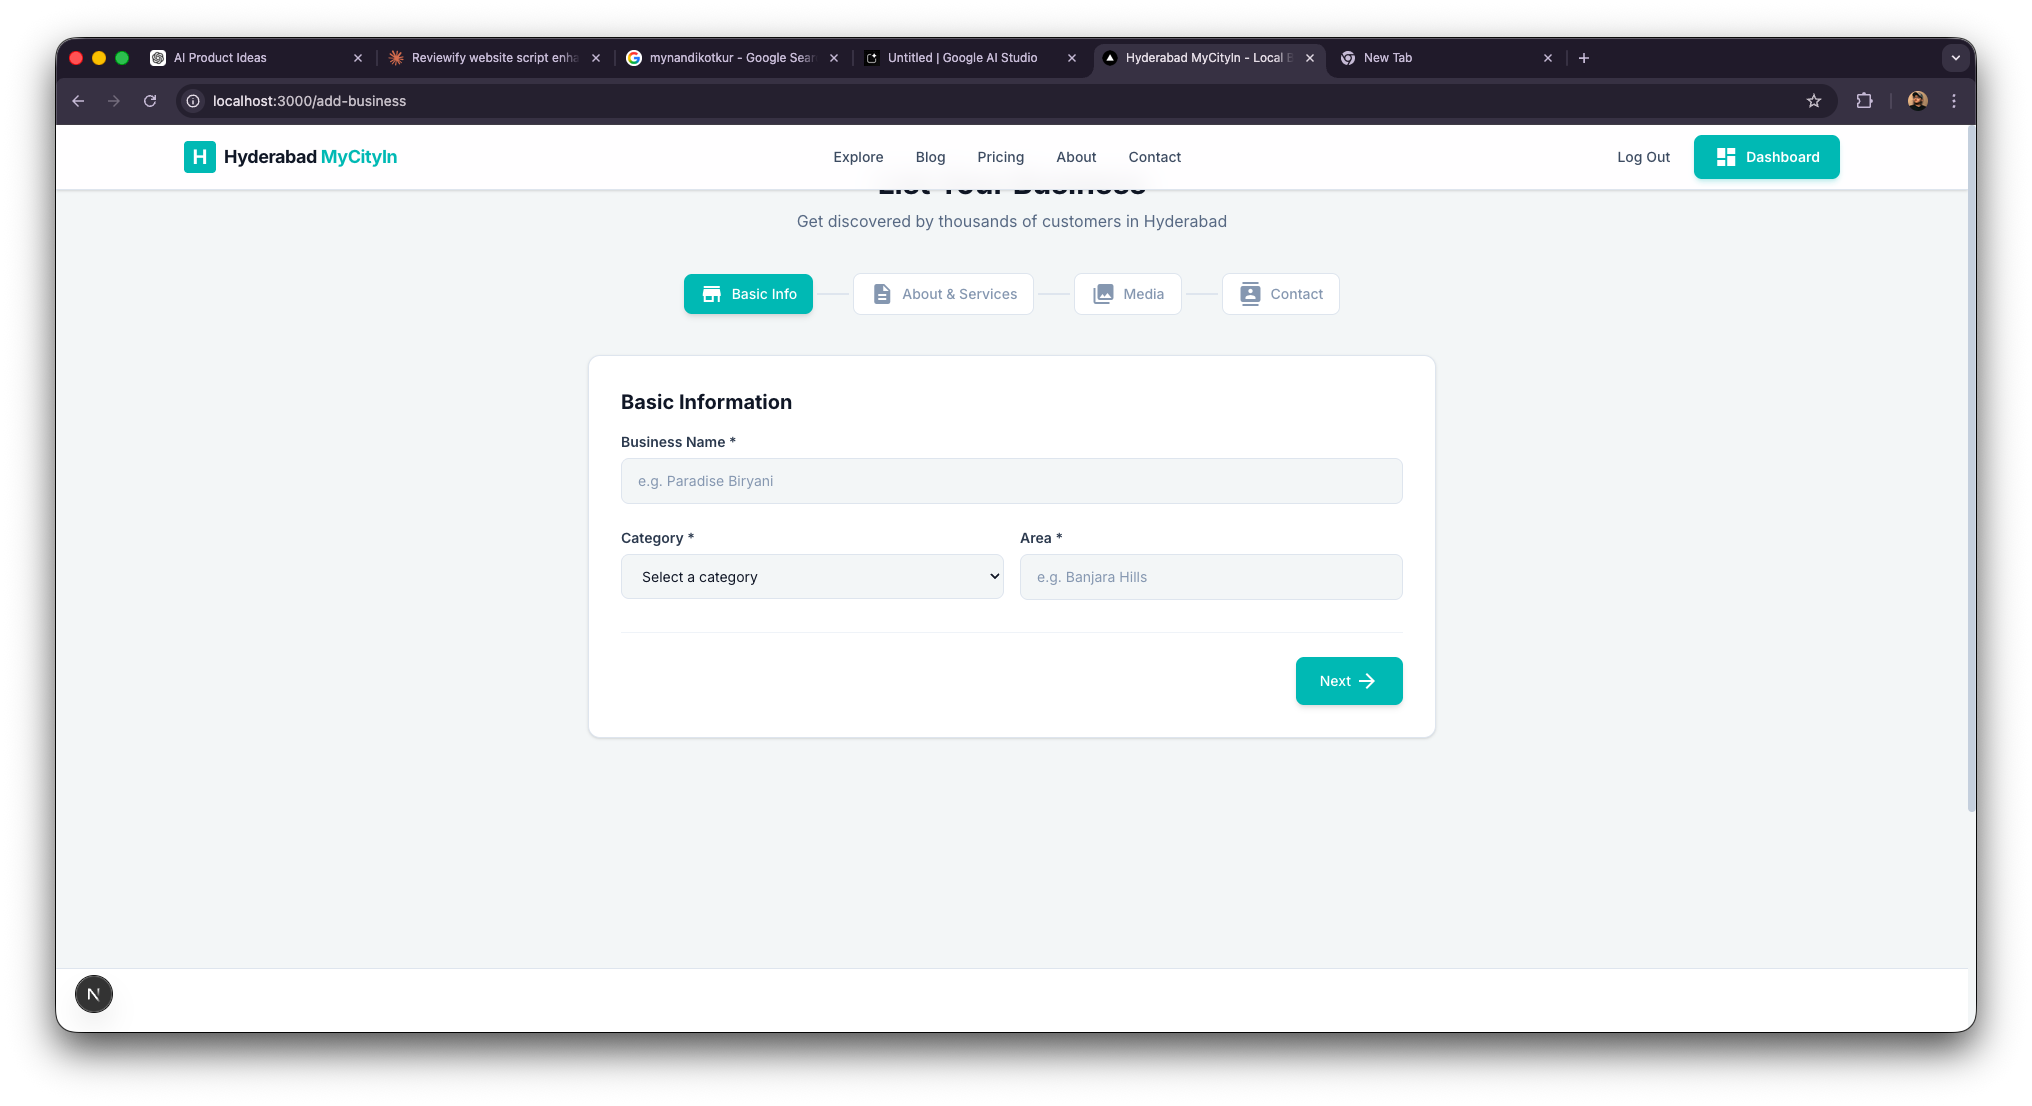Viewport: 2032px width, 1106px height.
Task: Click the Hyderabad MyCityIn H logo icon
Action: 199,157
